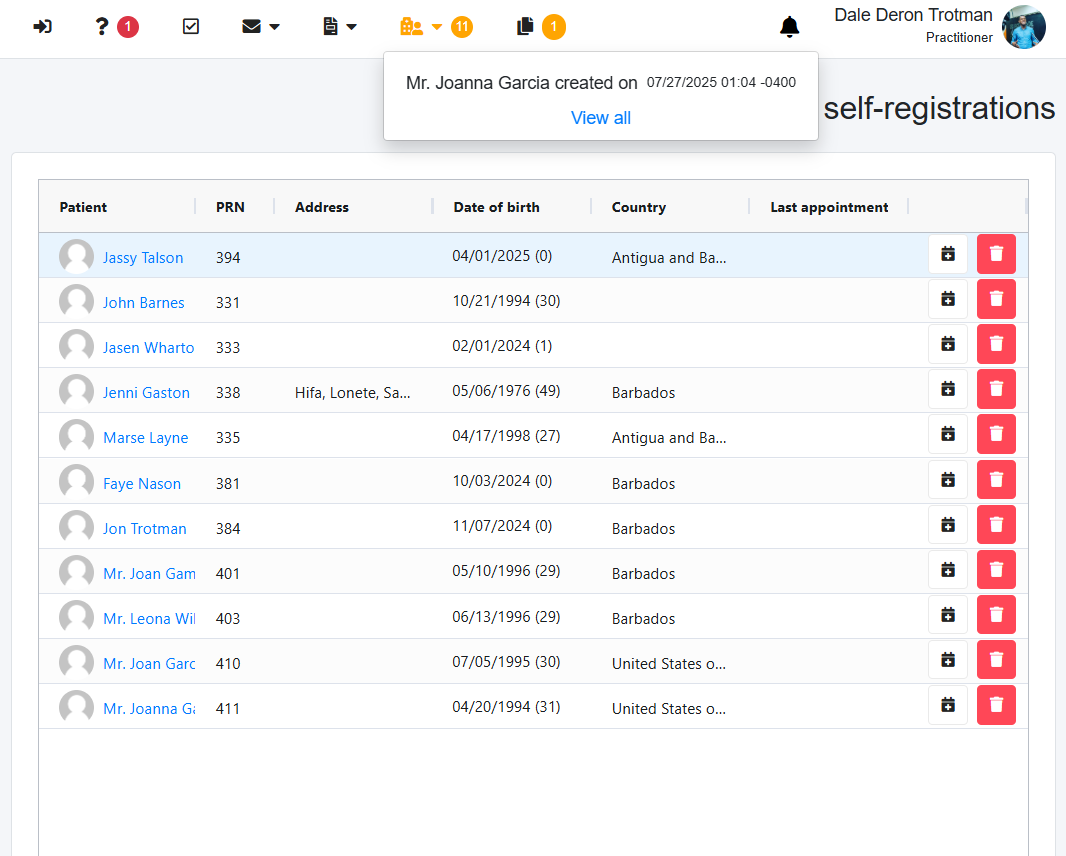
Task: Click the copy documents icon with badge
Action: tap(526, 27)
